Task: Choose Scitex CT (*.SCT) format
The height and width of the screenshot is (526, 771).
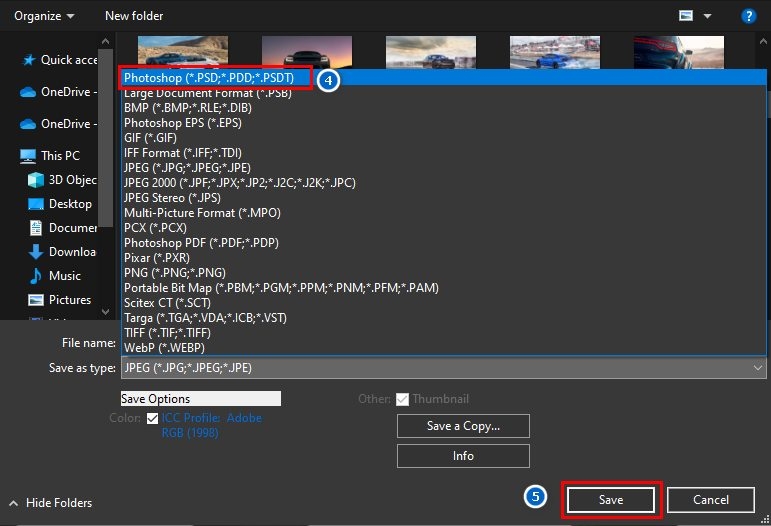Action: 443,303
